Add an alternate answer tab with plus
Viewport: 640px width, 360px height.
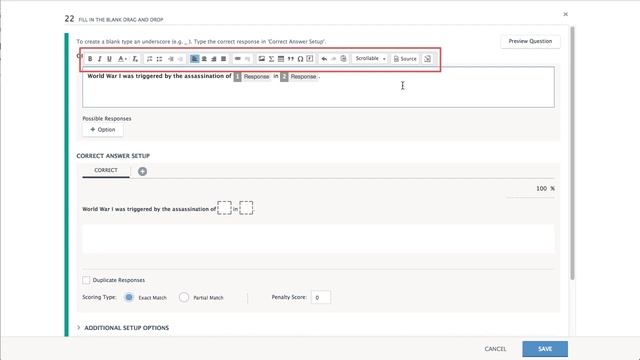pyautogui.click(x=142, y=171)
